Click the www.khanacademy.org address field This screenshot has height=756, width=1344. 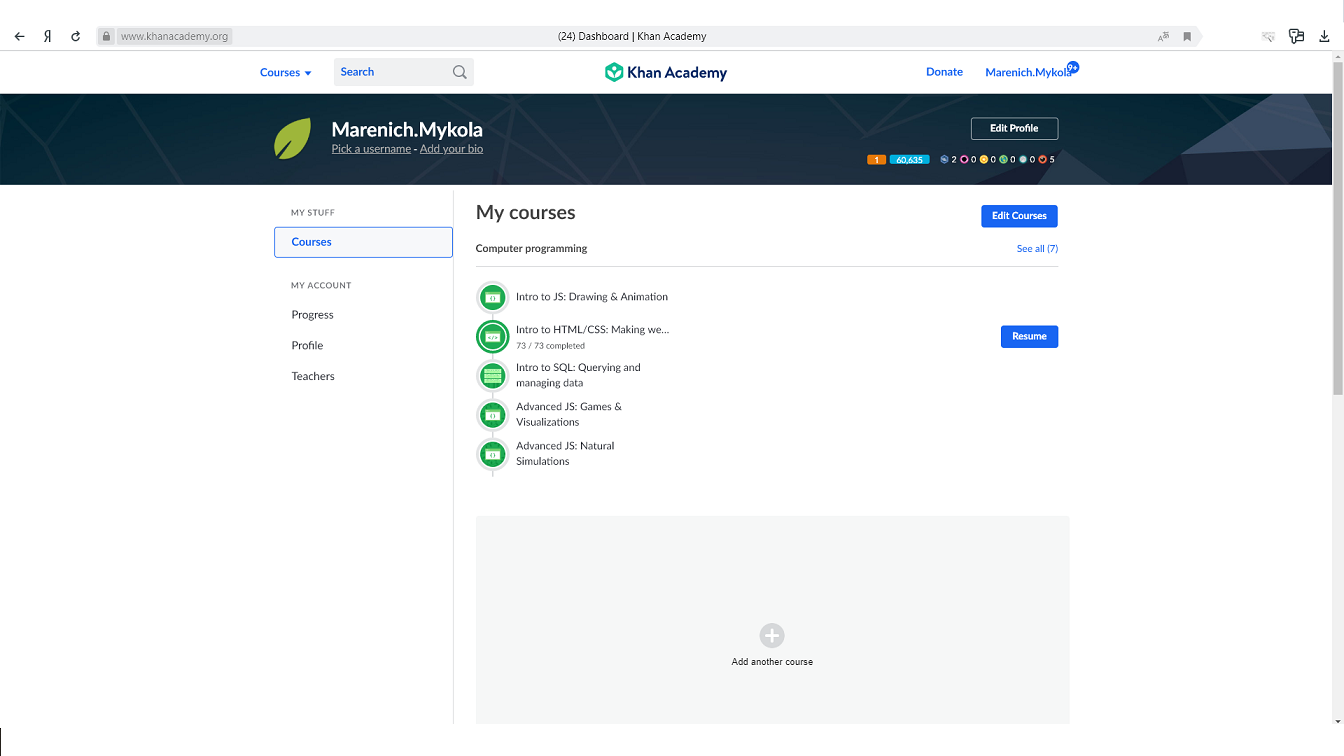click(175, 36)
